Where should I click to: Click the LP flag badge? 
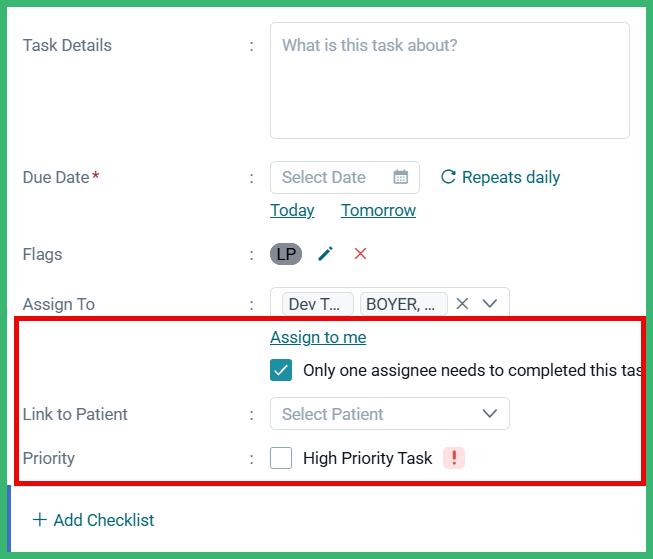click(286, 254)
